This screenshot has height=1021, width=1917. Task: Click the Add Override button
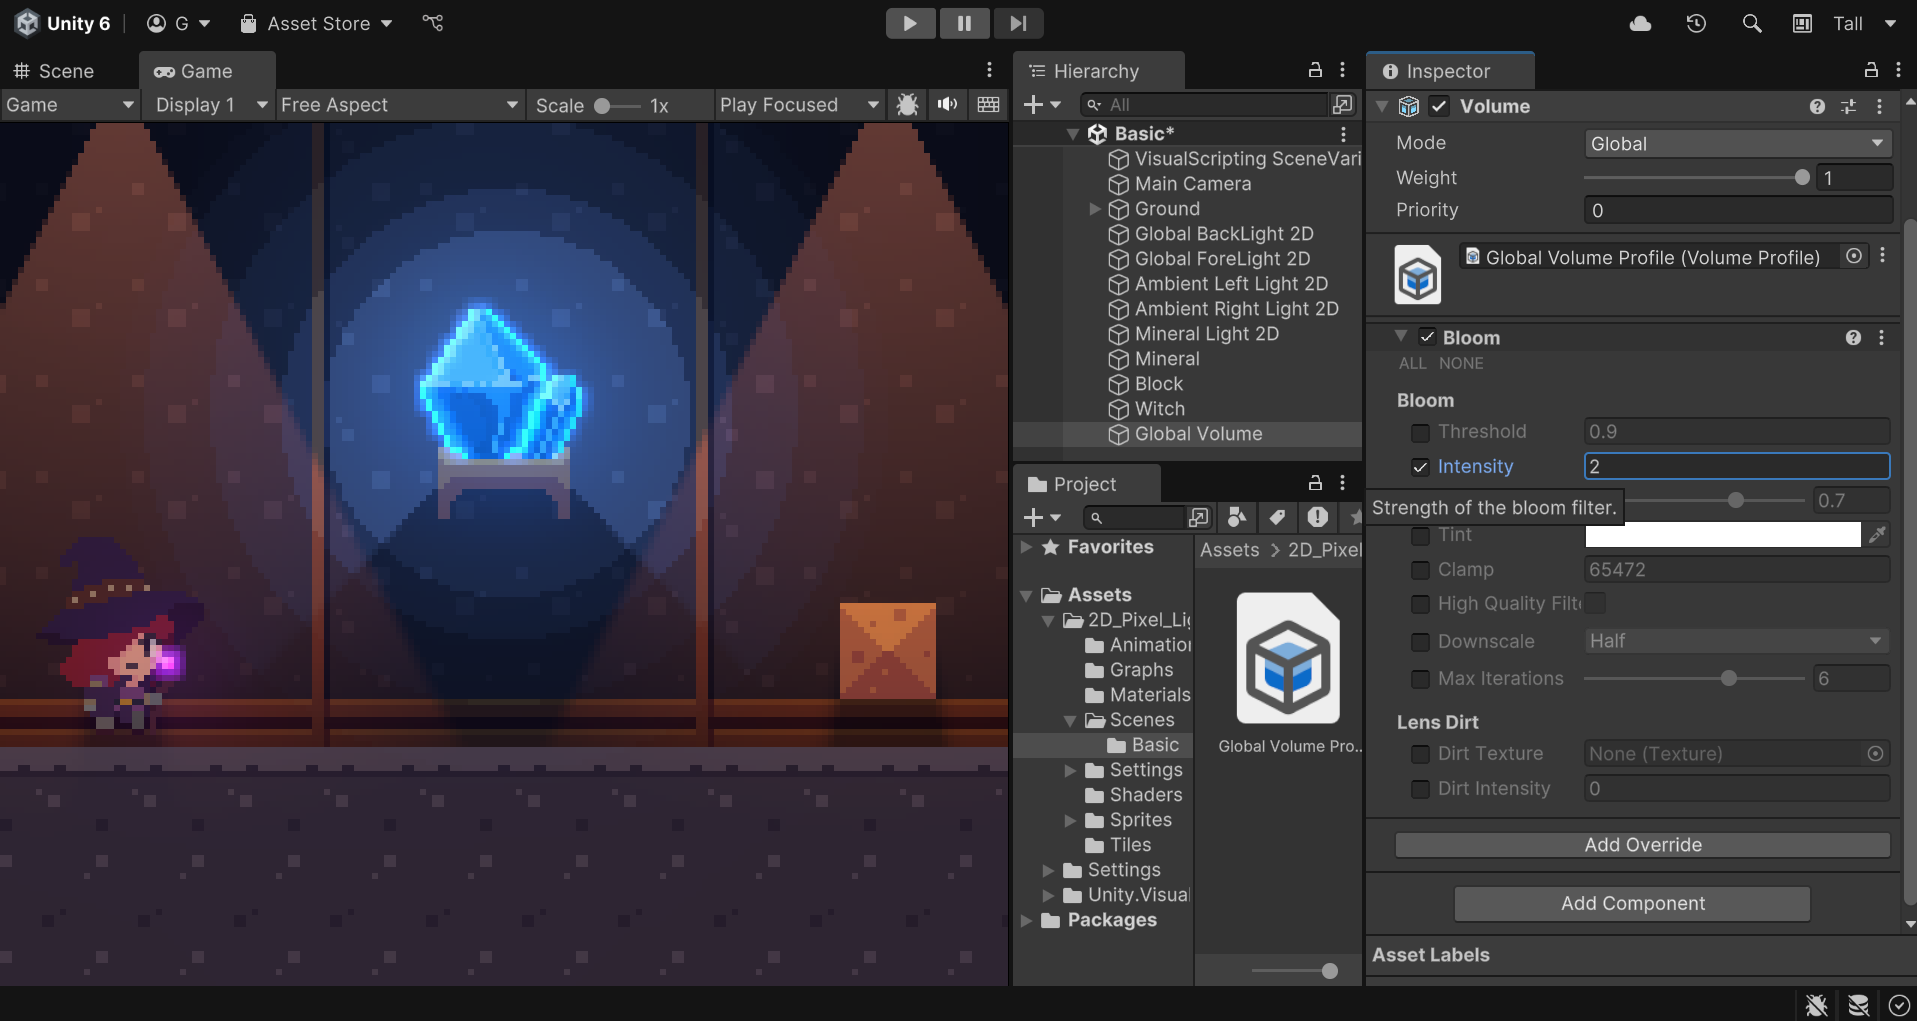coord(1642,845)
